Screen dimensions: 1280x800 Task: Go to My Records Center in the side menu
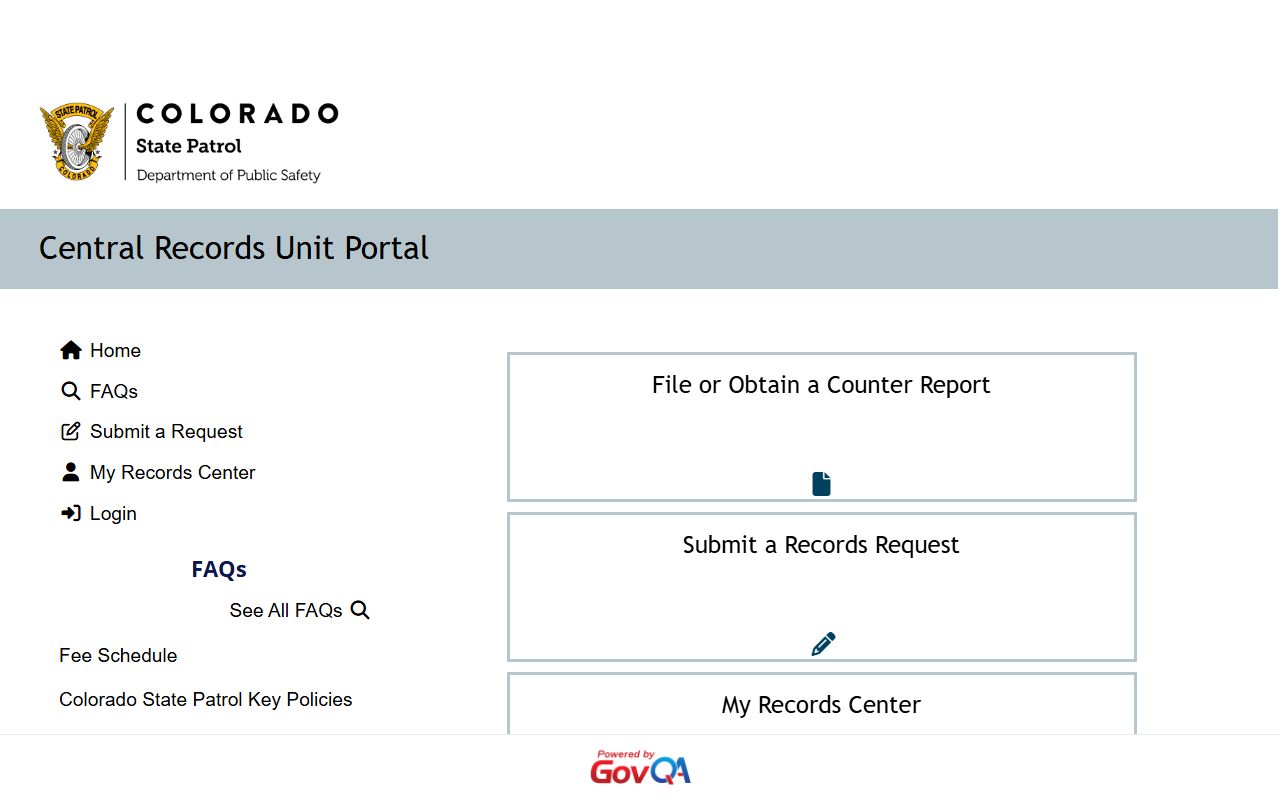pyautogui.click(x=173, y=472)
